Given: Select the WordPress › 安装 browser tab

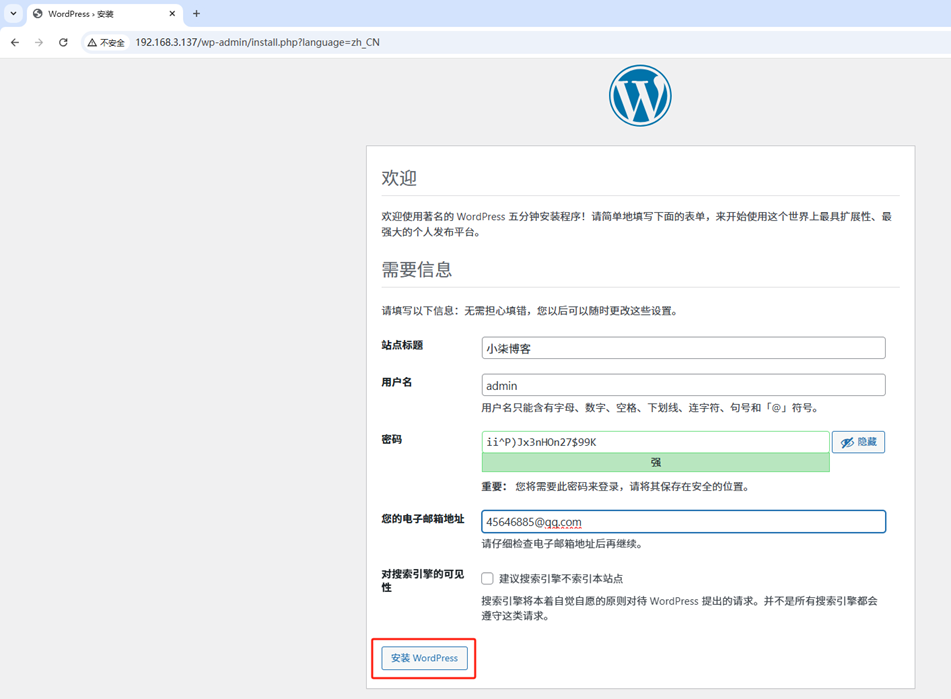Looking at the screenshot, I should [105, 13].
